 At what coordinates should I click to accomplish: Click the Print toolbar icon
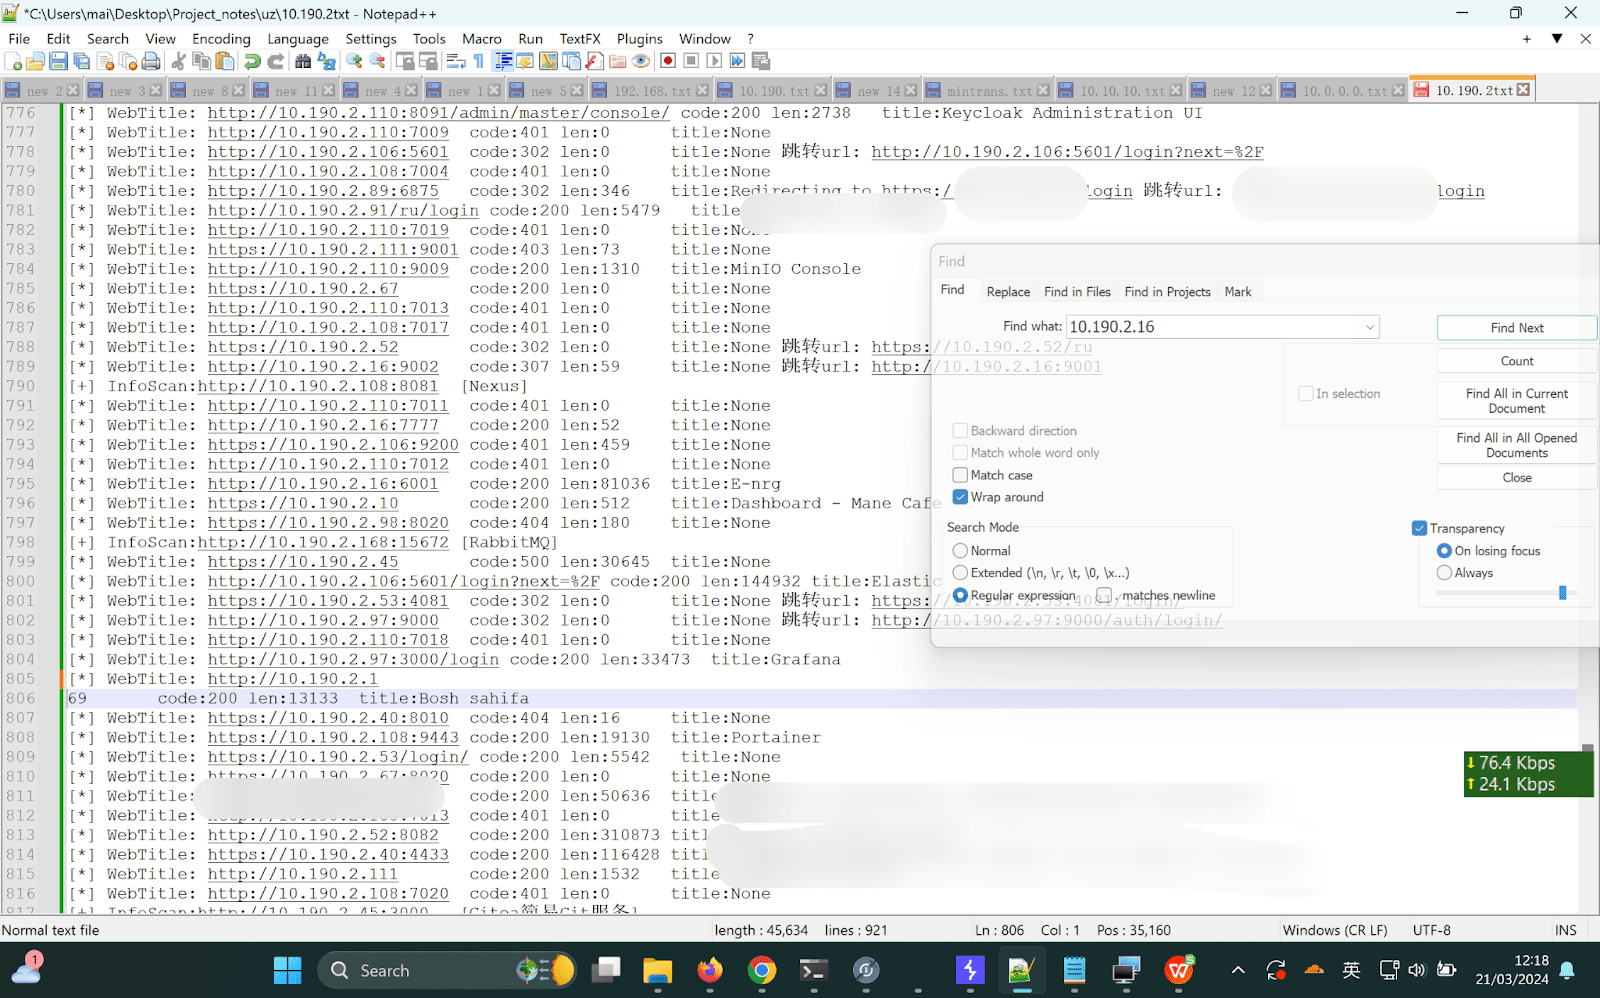149,61
